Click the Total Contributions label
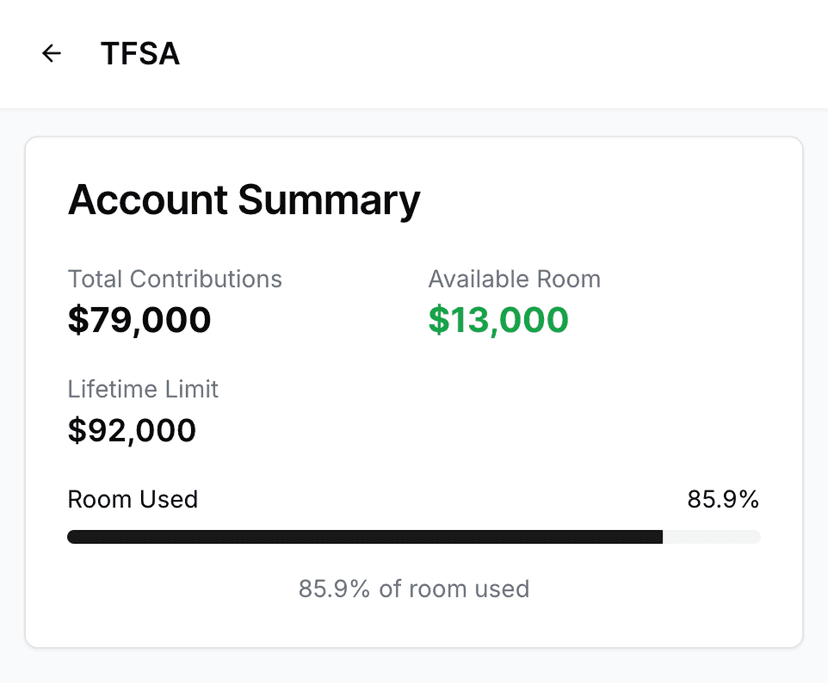Screen dimensions: 828x683 pyautogui.click(x=174, y=279)
